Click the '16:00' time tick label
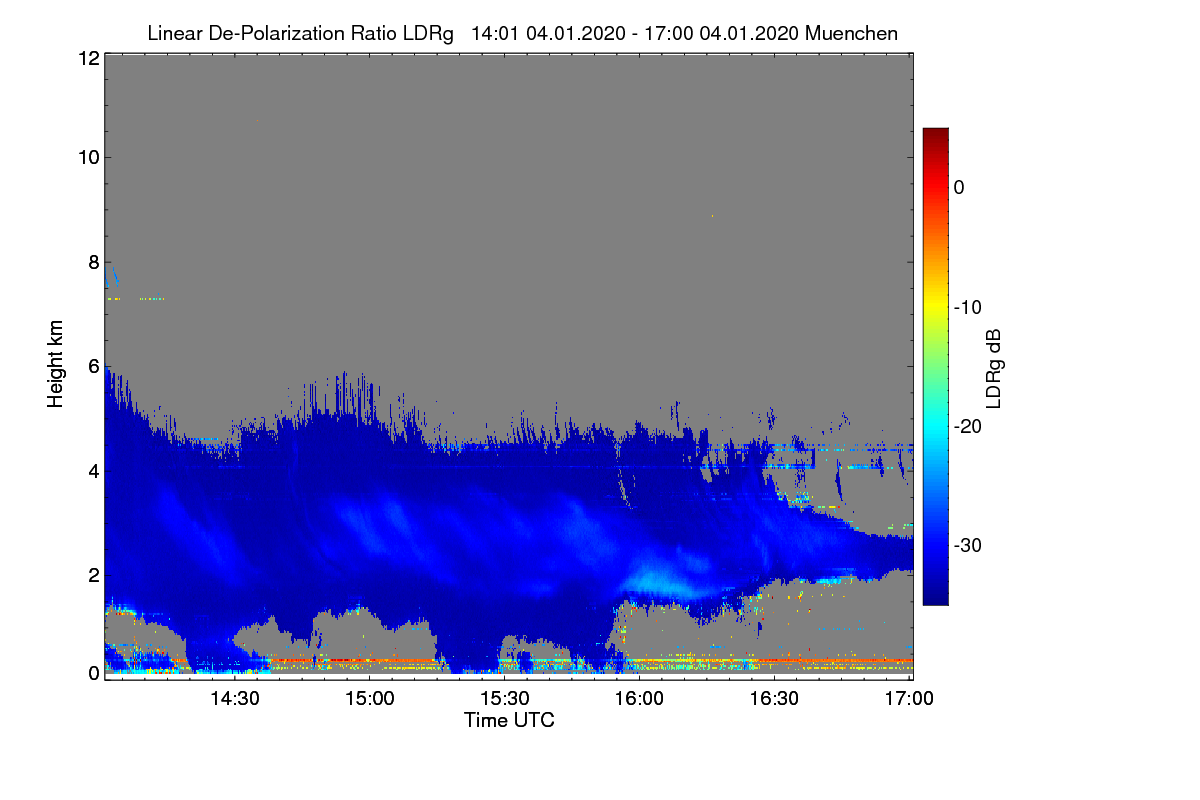 click(x=640, y=699)
